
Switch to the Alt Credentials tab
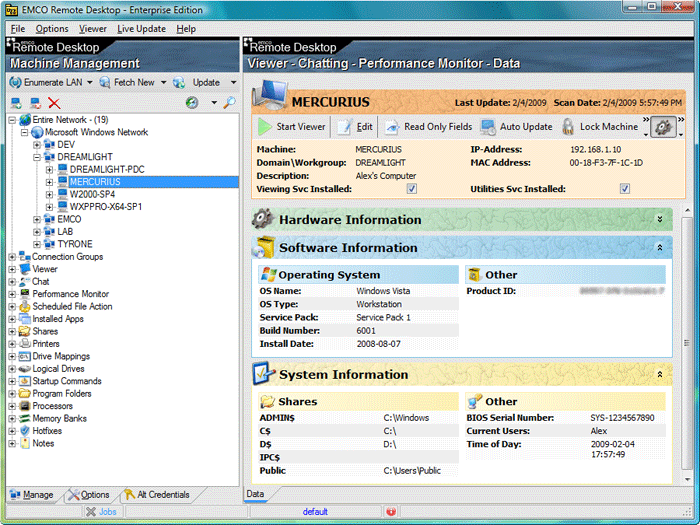tap(158, 495)
